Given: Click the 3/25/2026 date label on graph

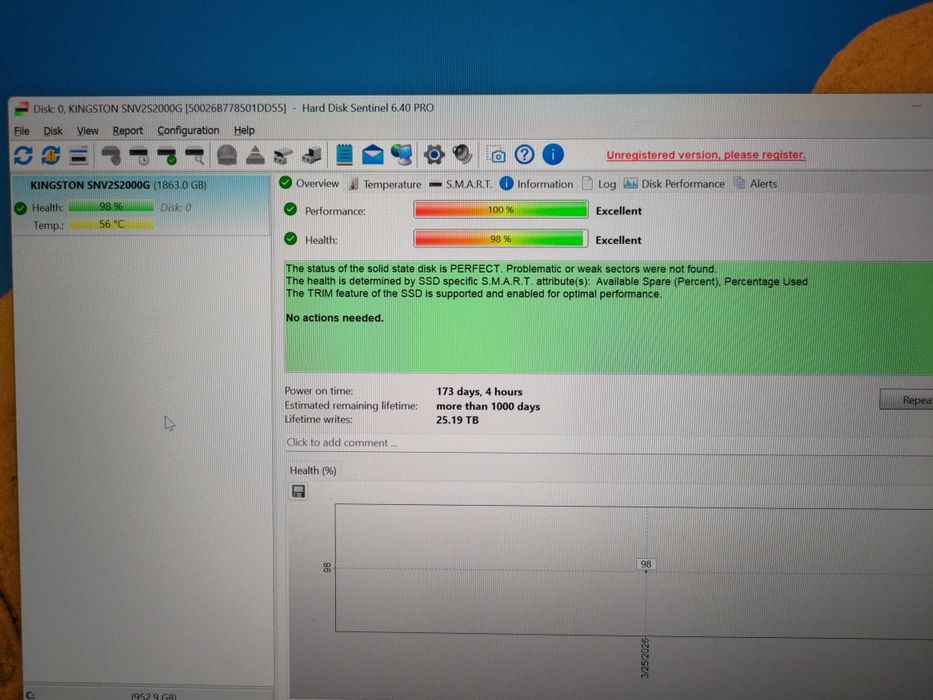Looking at the screenshot, I should 645,658.
